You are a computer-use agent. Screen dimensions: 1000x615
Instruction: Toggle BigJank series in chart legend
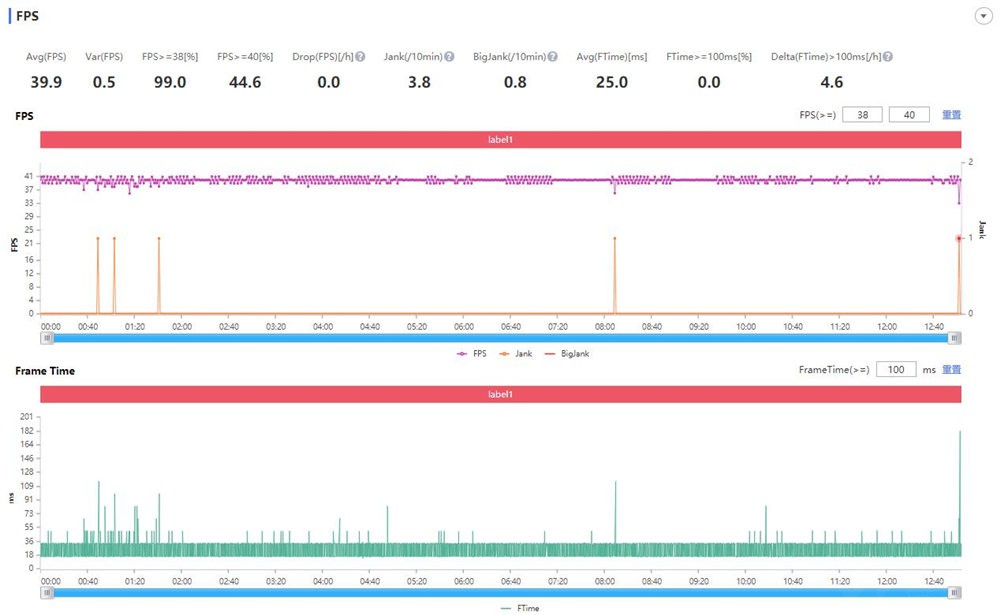point(567,353)
